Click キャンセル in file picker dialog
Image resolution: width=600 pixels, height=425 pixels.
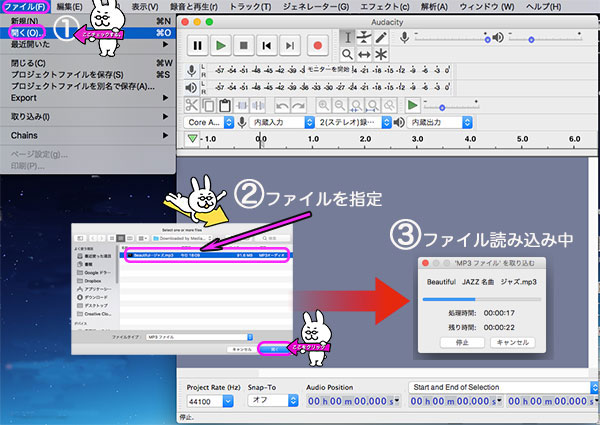[242, 349]
